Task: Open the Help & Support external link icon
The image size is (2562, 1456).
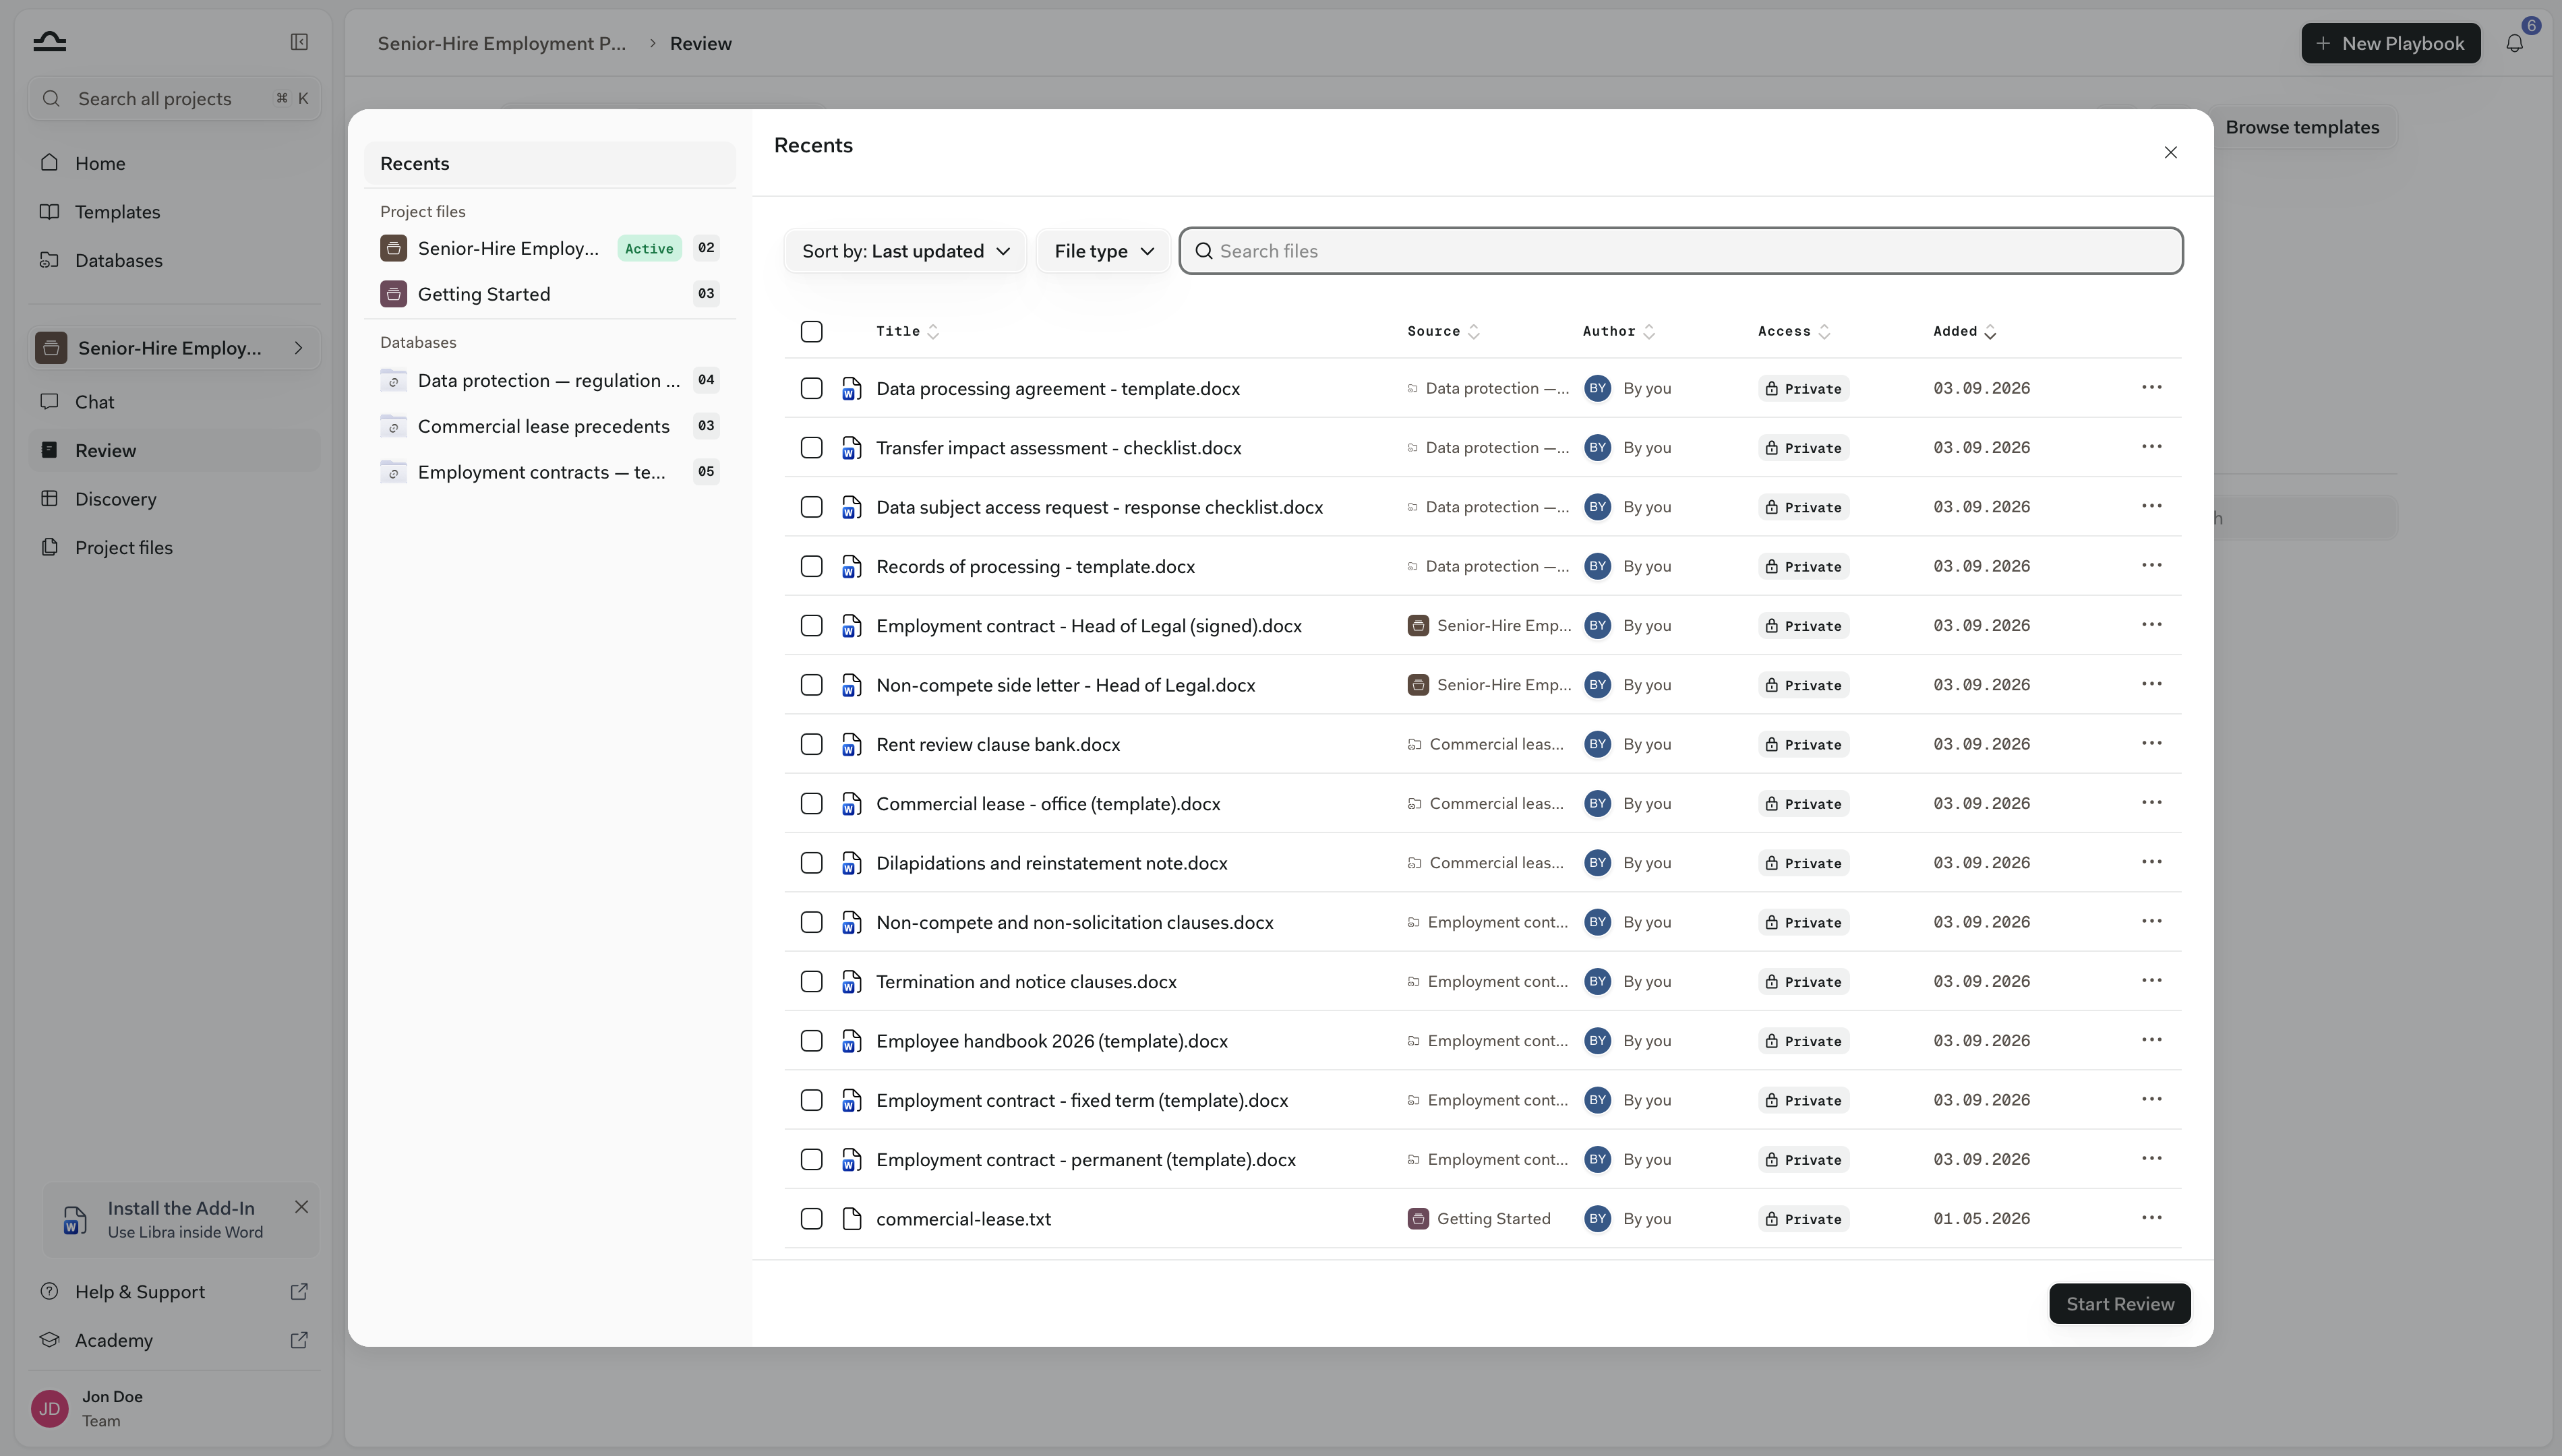Action: click(299, 1291)
